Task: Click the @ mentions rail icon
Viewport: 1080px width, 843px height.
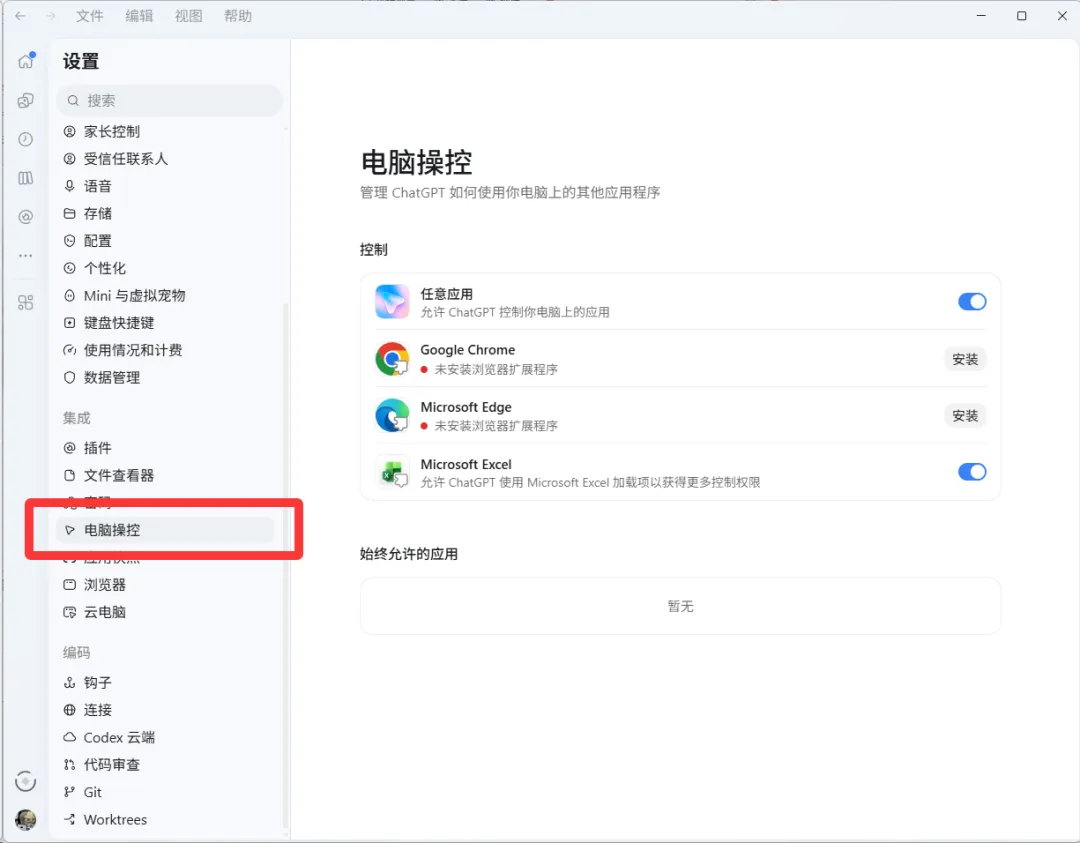Action: (25, 217)
